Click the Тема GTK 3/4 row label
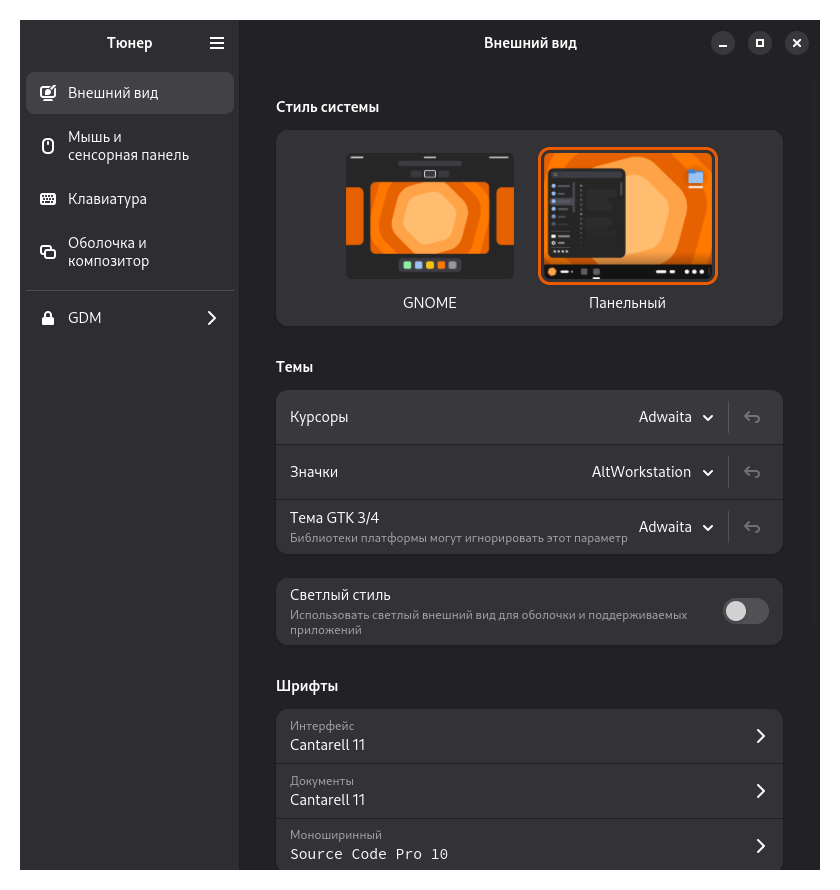The image size is (840, 890). coord(334,518)
